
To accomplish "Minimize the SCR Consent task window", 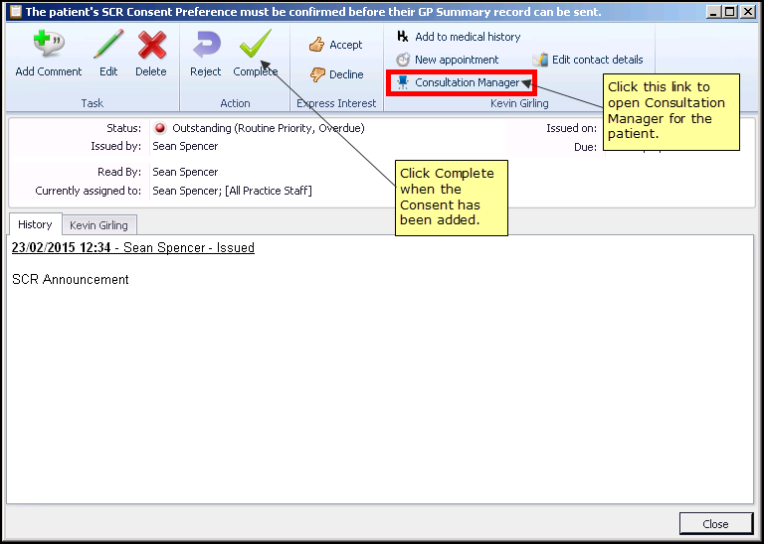I will pos(712,12).
